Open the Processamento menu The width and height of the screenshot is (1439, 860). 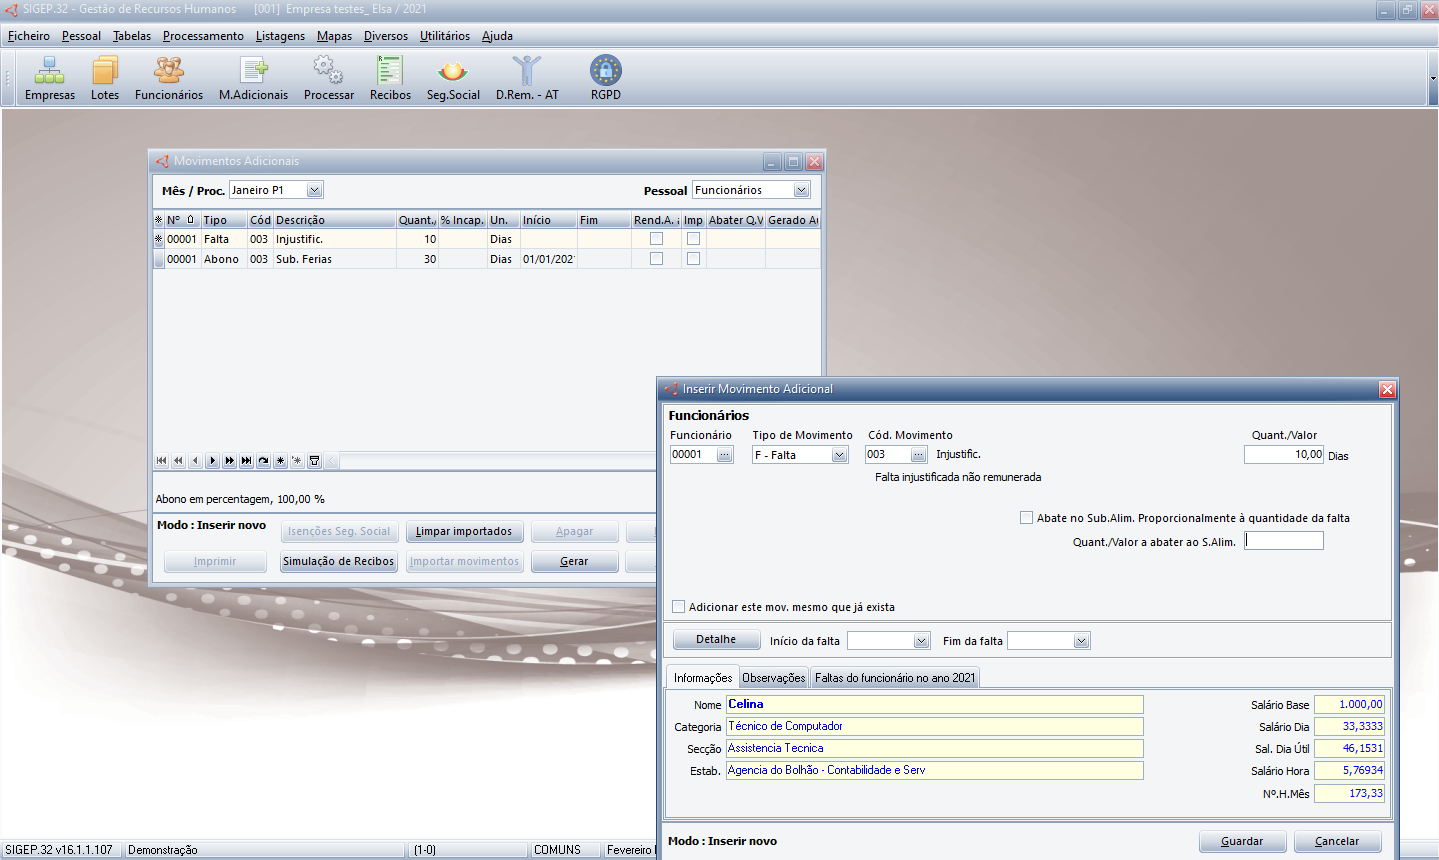(203, 36)
